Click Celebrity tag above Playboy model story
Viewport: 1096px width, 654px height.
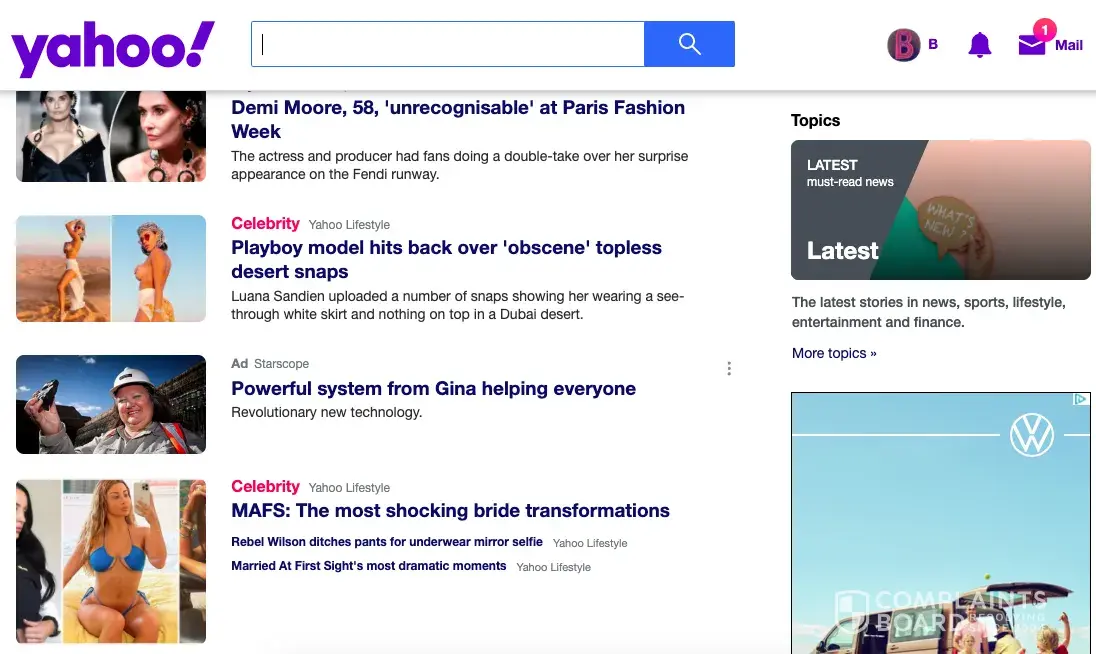coord(265,224)
